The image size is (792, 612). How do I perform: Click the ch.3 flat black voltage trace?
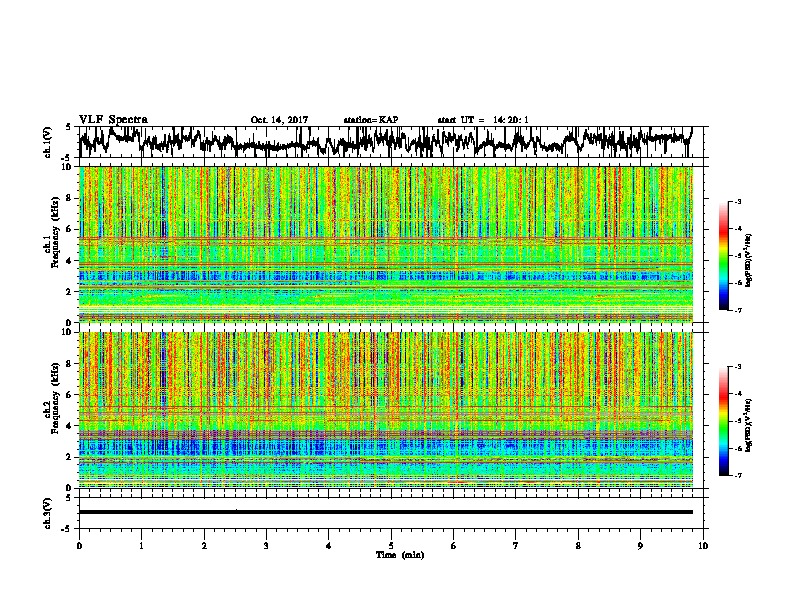point(386,512)
